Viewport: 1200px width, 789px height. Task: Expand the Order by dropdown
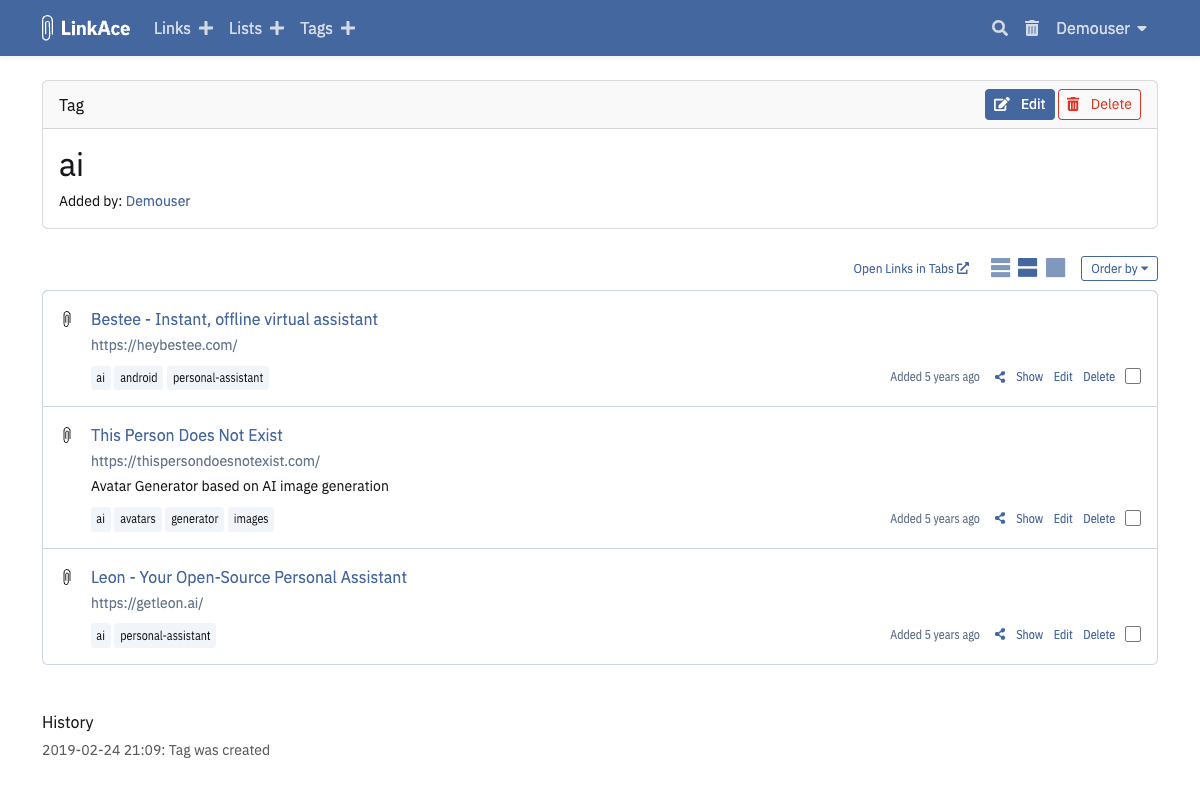(x=1118, y=269)
